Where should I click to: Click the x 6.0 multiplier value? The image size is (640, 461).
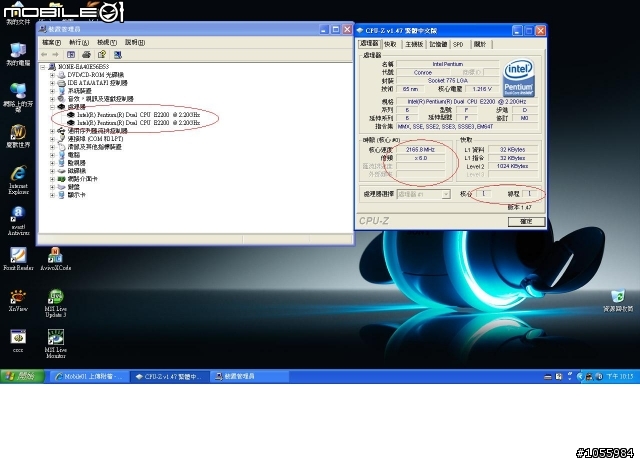pyautogui.click(x=420, y=158)
